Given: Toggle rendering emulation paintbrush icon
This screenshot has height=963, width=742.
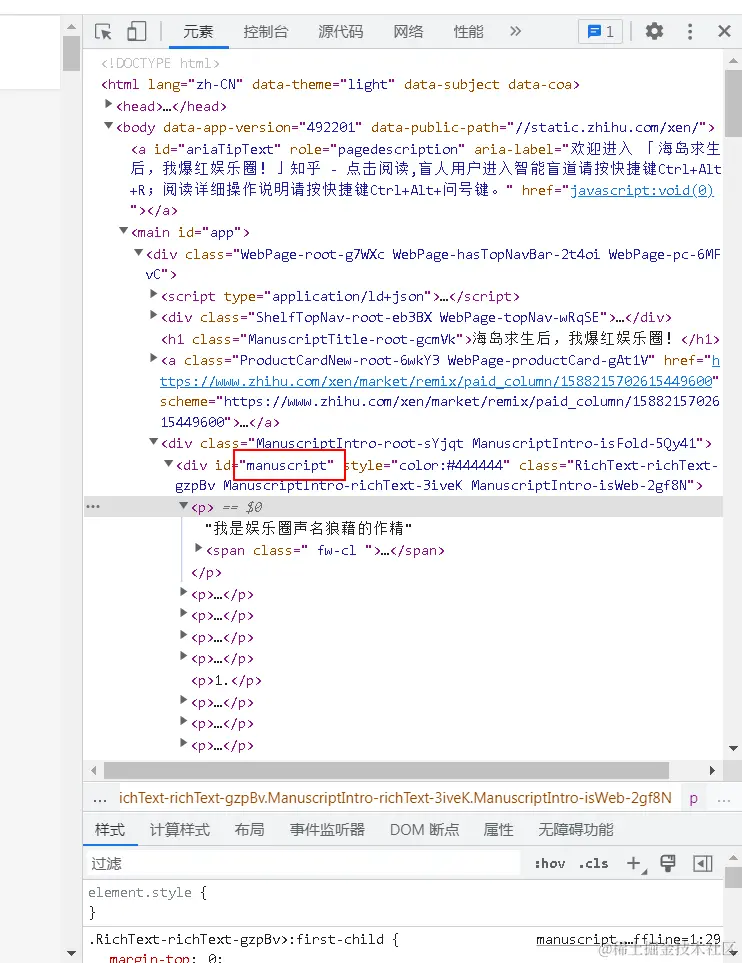Looking at the screenshot, I should pos(668,864).
